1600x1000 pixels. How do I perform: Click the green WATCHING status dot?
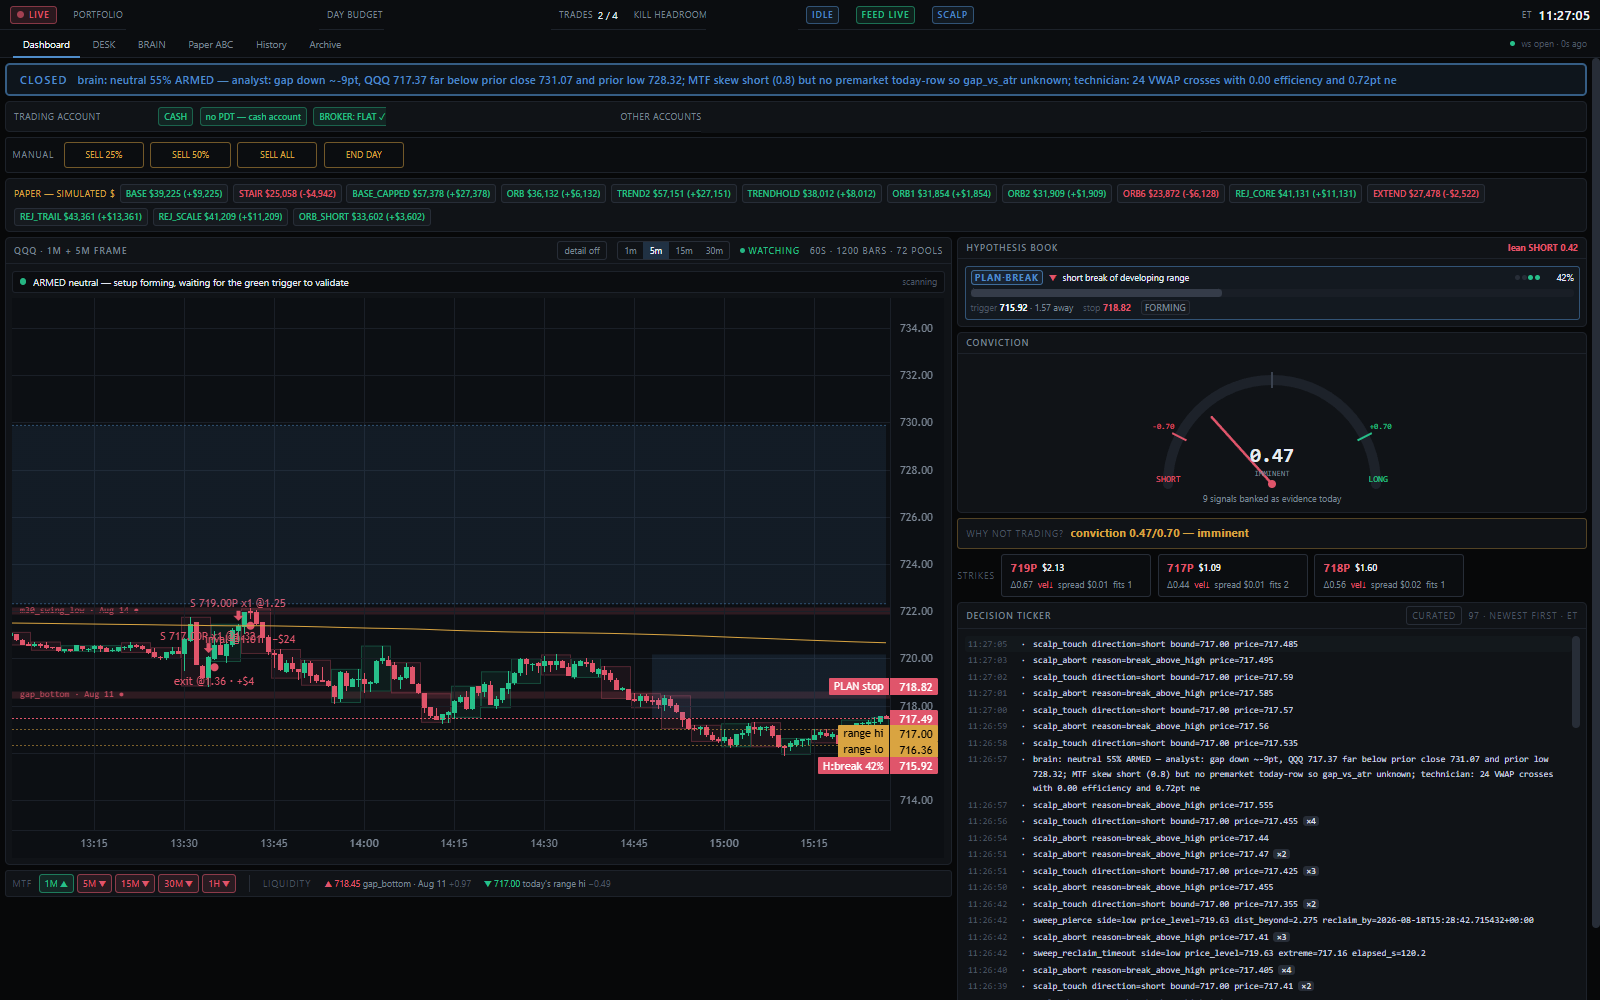click(x=742, y=251)
